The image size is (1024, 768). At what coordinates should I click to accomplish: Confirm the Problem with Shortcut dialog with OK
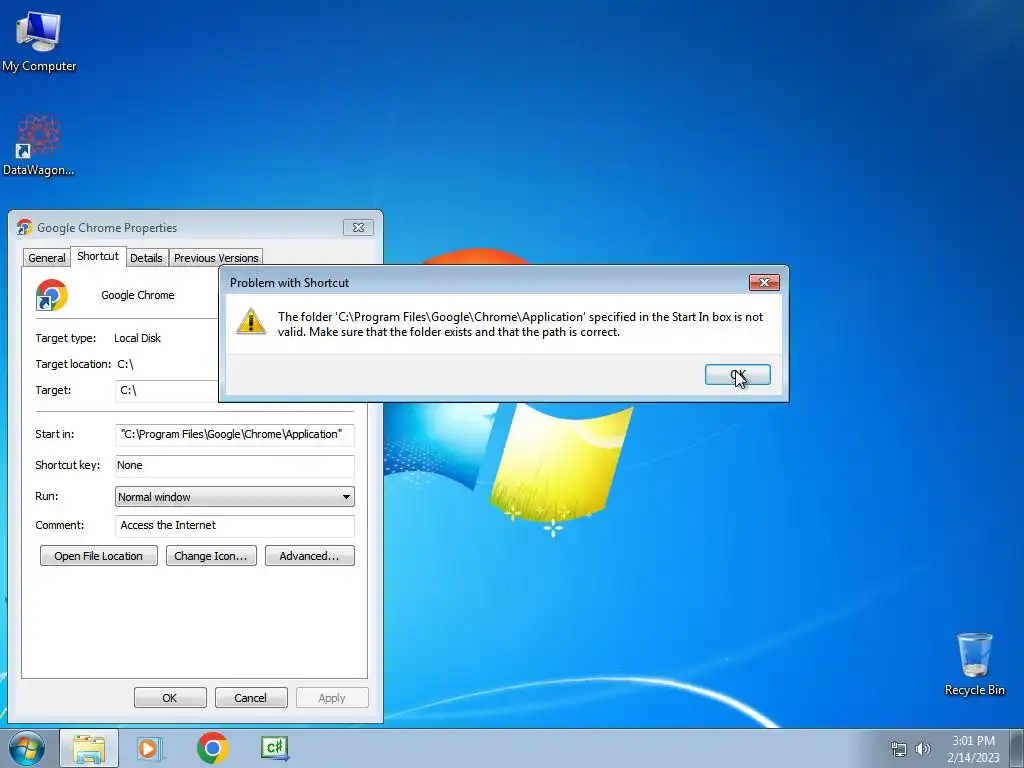click(x=737, y=375)
